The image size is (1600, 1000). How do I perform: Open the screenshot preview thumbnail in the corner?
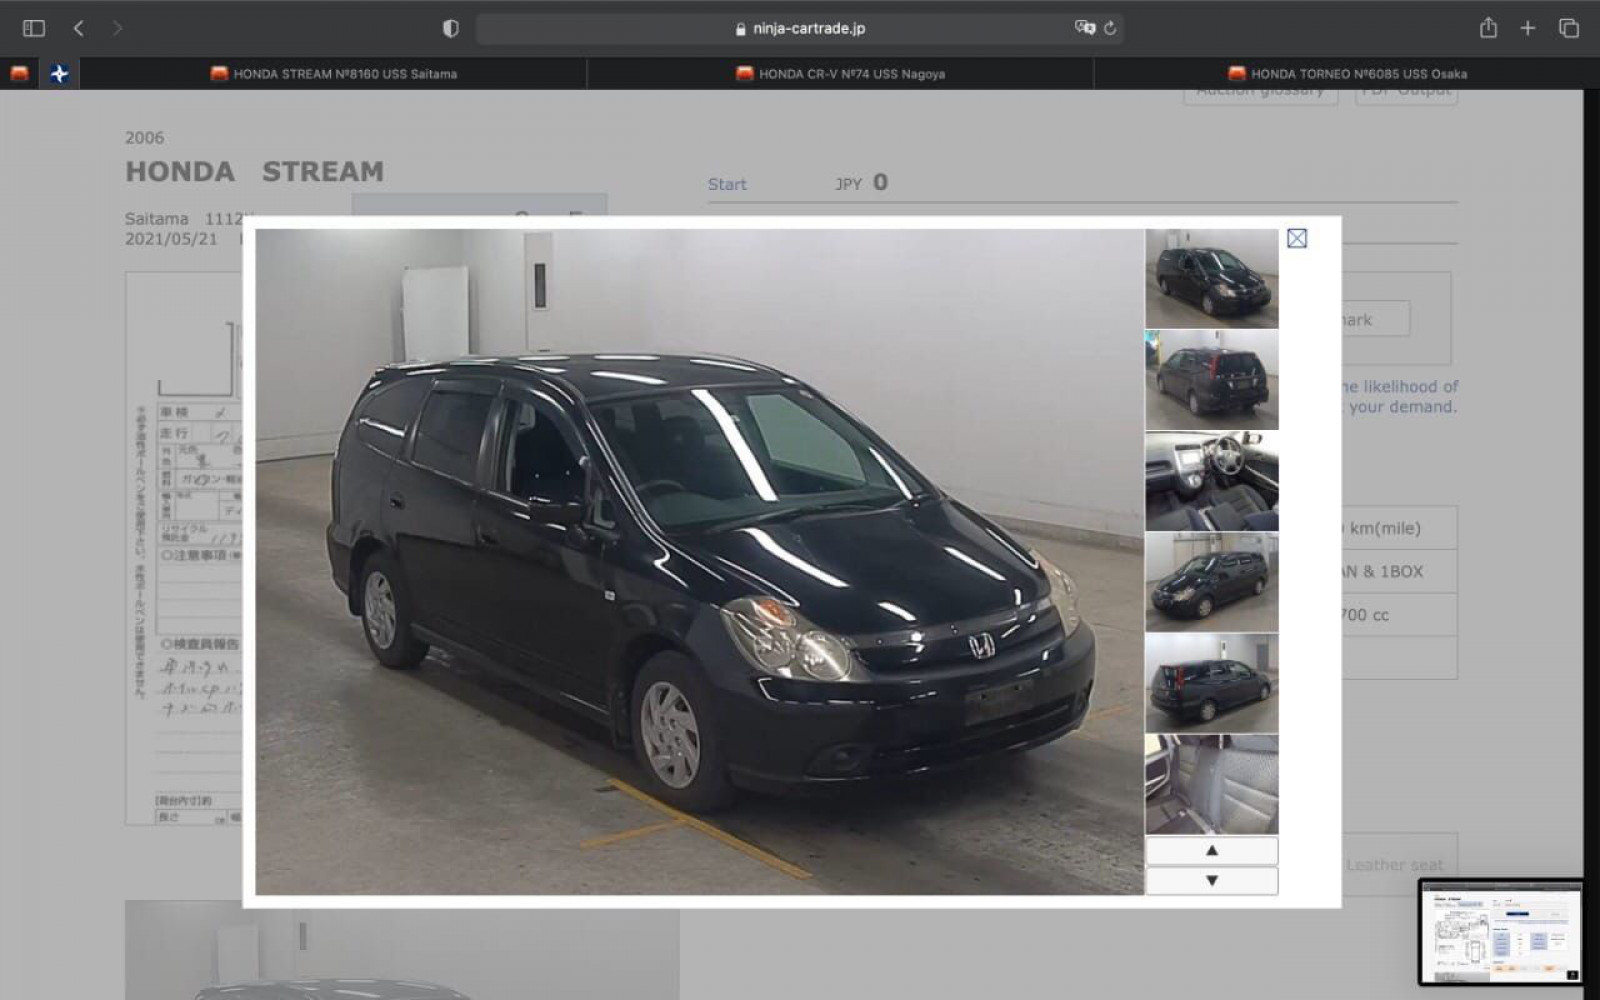point(1501,932)
